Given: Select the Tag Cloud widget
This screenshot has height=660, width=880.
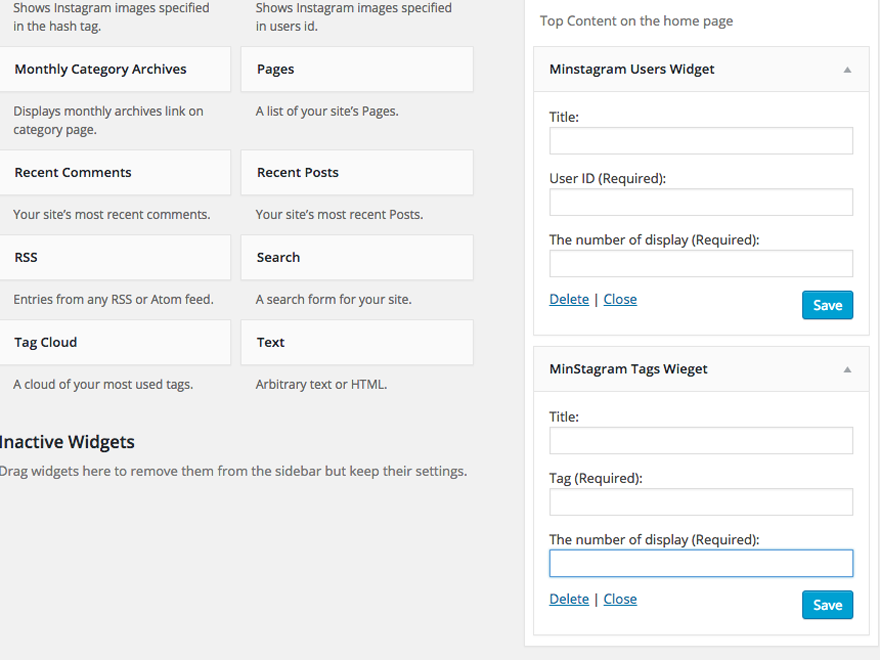Looking at the screenshot, I should tap(114, 342).
